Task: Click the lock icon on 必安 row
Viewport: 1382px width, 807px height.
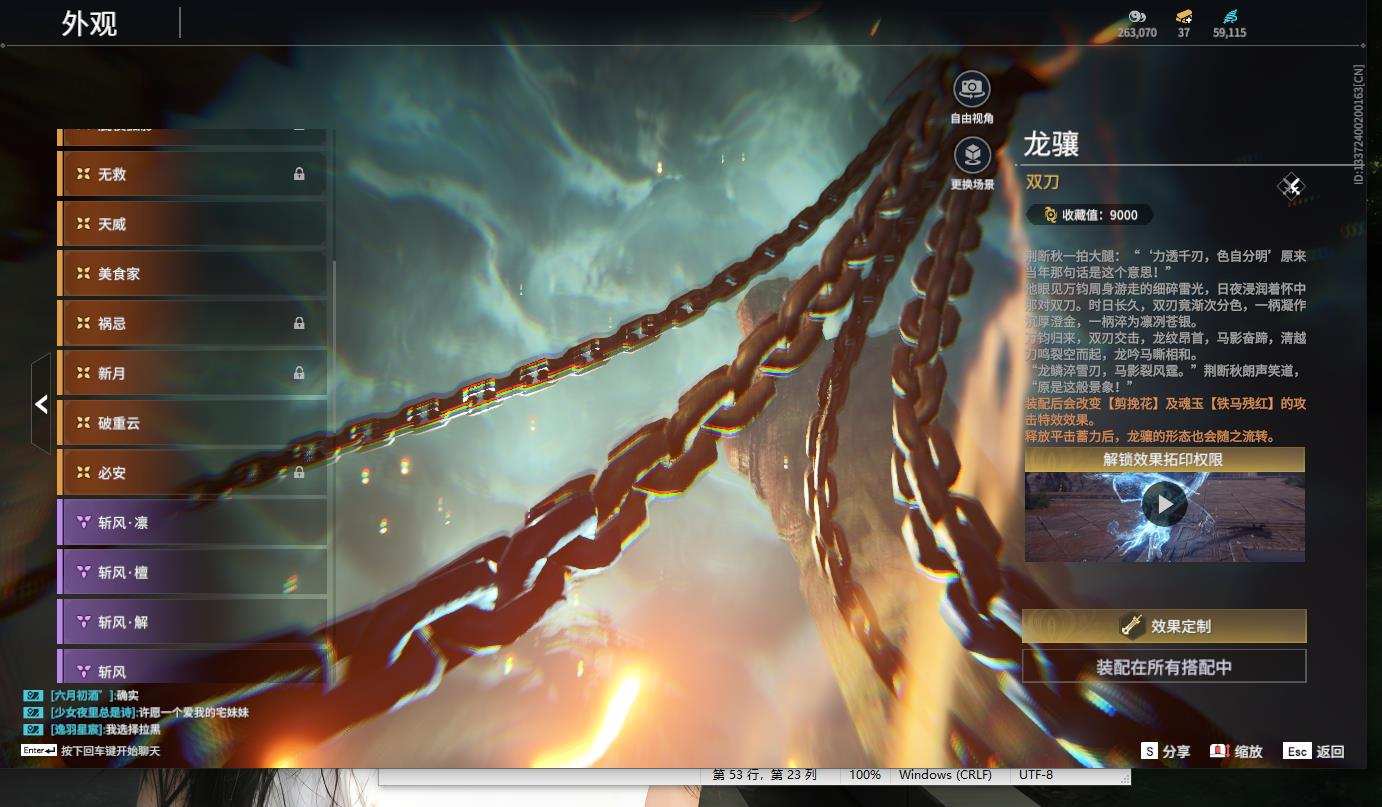Action: [299, 473]
